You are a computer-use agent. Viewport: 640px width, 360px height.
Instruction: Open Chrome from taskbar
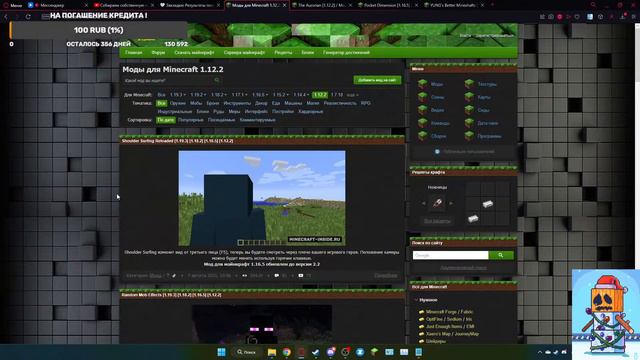click(287, 352)
